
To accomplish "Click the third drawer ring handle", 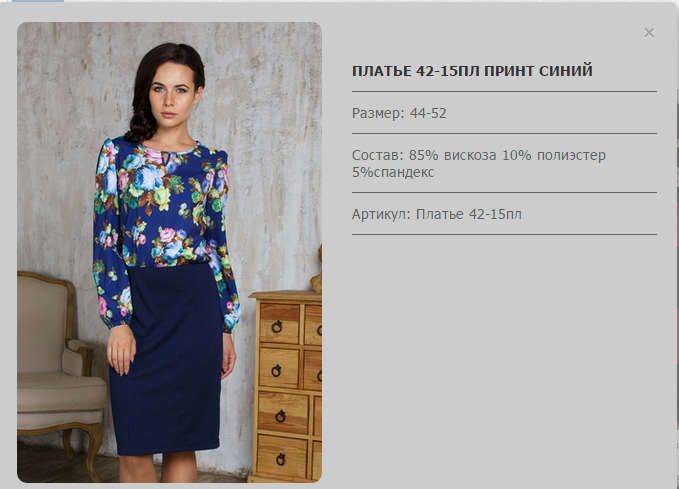I will coord(280,416).
